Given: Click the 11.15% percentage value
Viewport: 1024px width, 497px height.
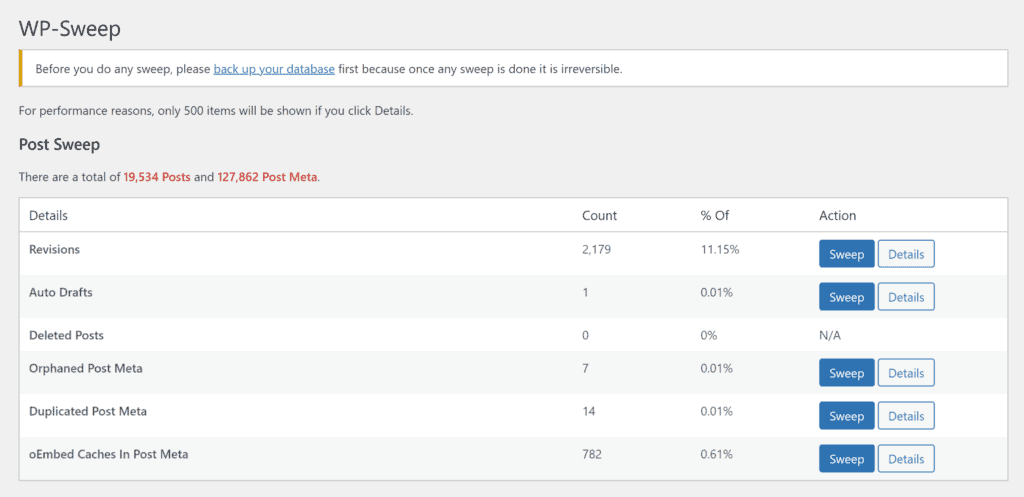Looking at the screenshot, I should point(720,249).
